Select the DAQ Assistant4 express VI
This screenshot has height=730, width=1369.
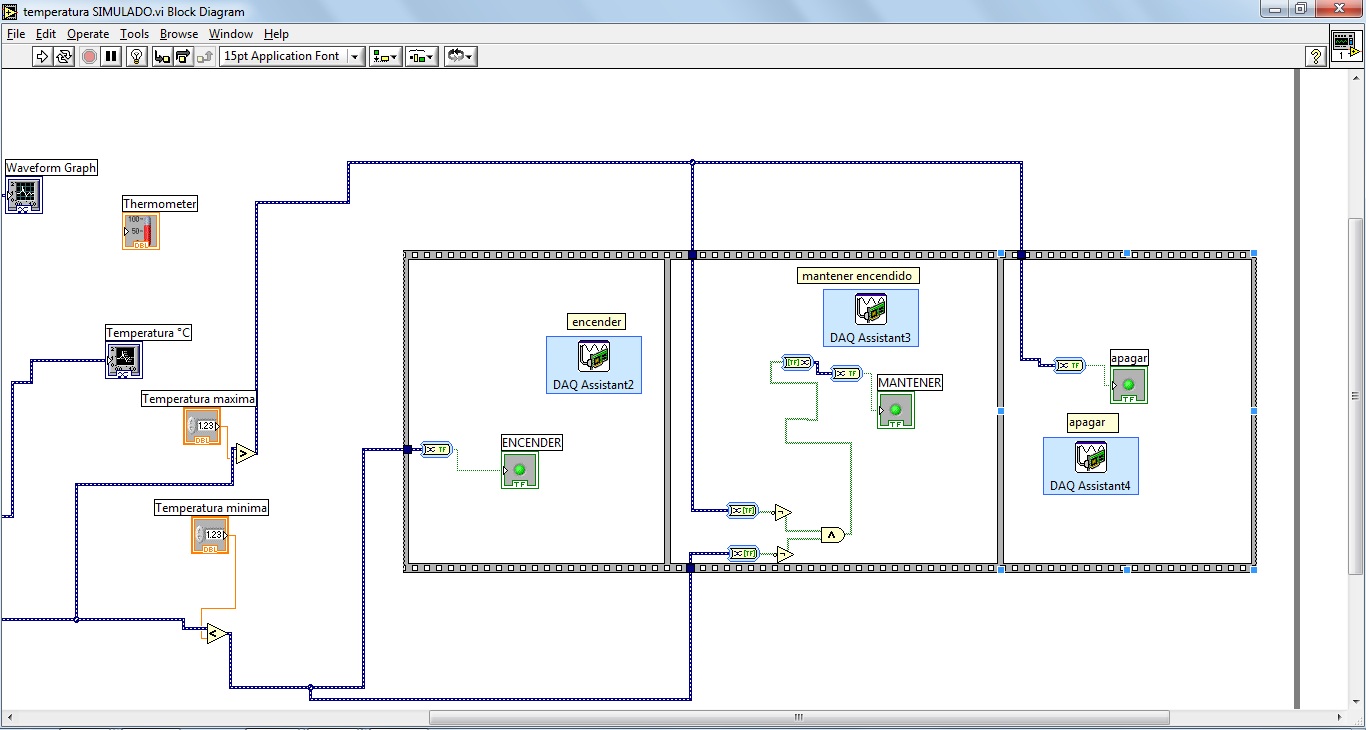click(x=1091, y=466)
